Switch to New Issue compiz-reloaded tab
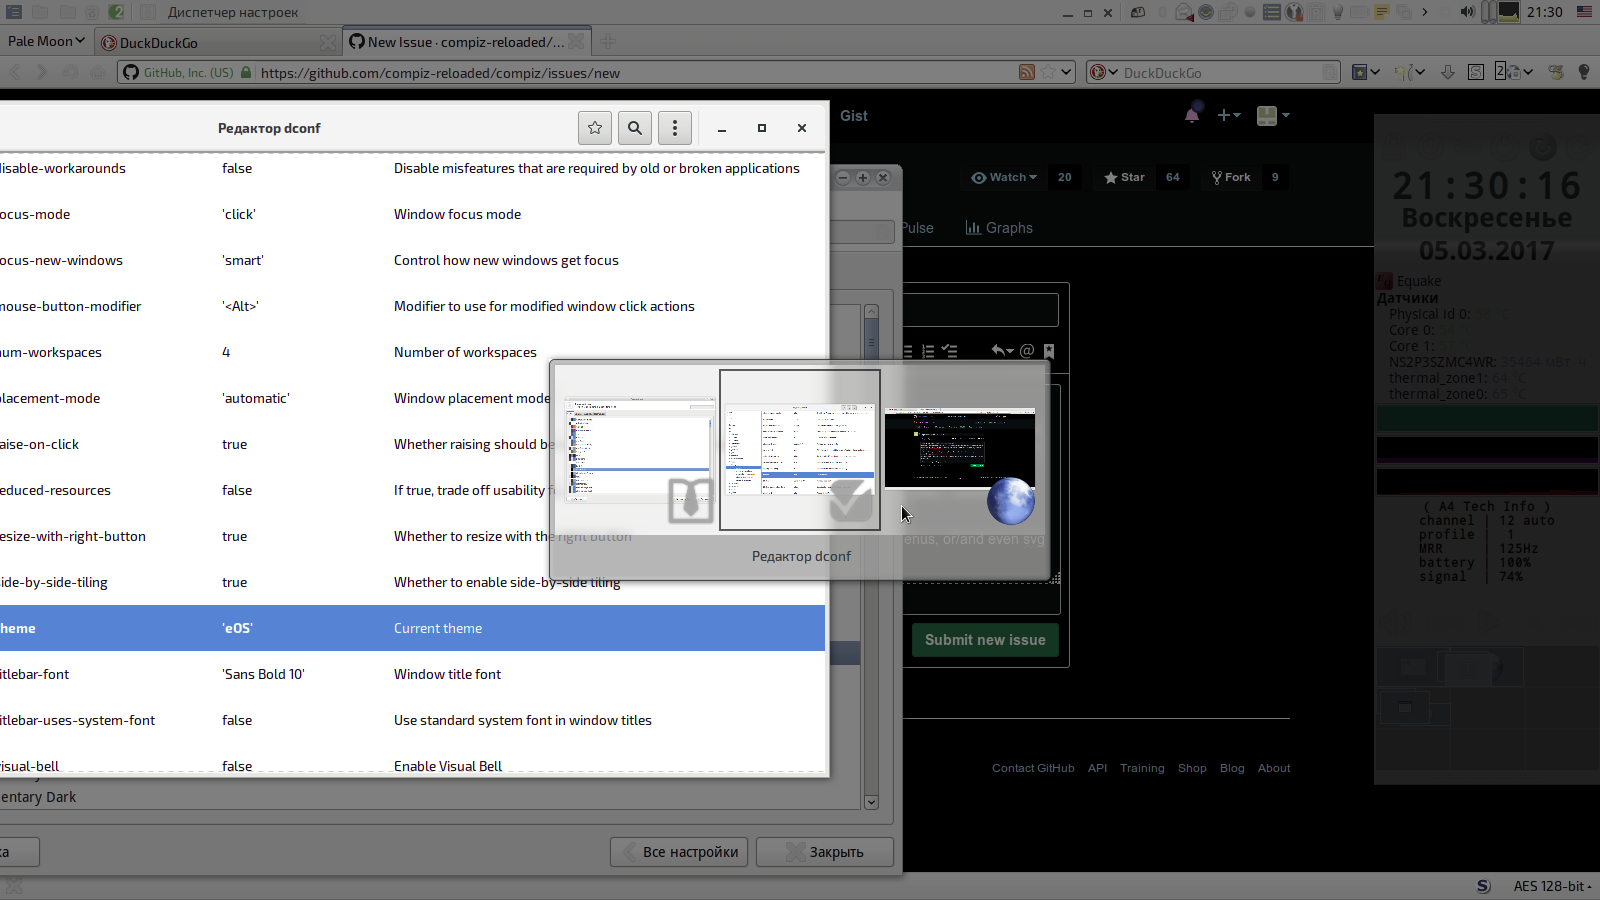Screen dimensions: 1600x900 [466, 42]
